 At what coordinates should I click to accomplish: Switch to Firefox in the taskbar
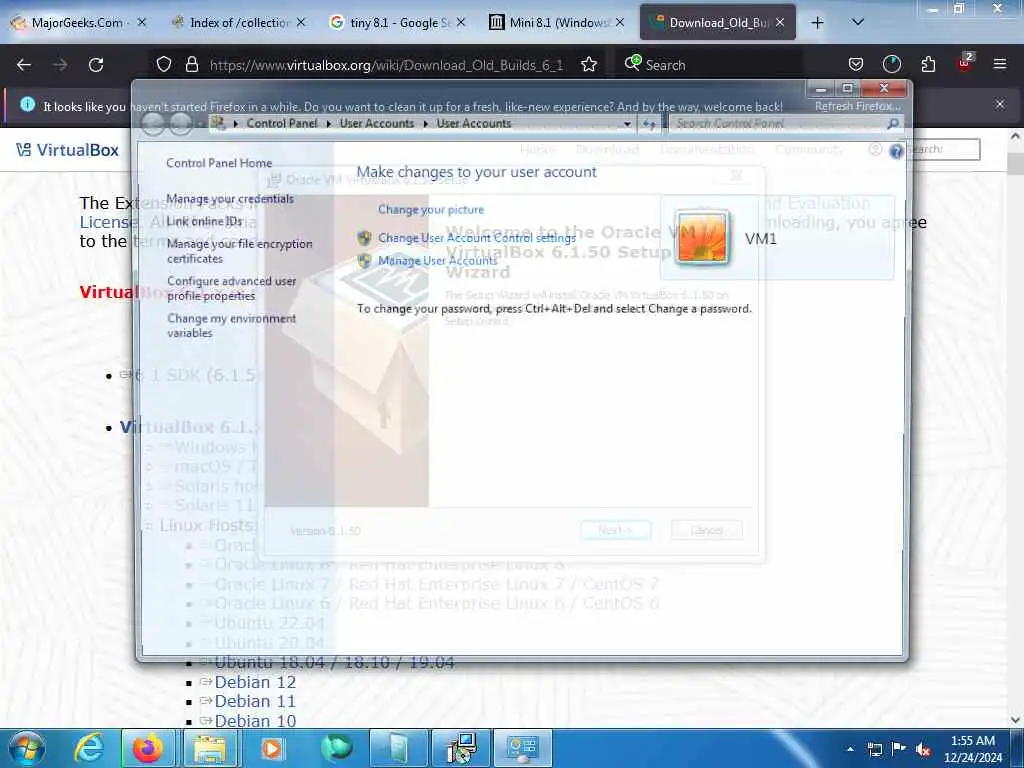point(148,748)
